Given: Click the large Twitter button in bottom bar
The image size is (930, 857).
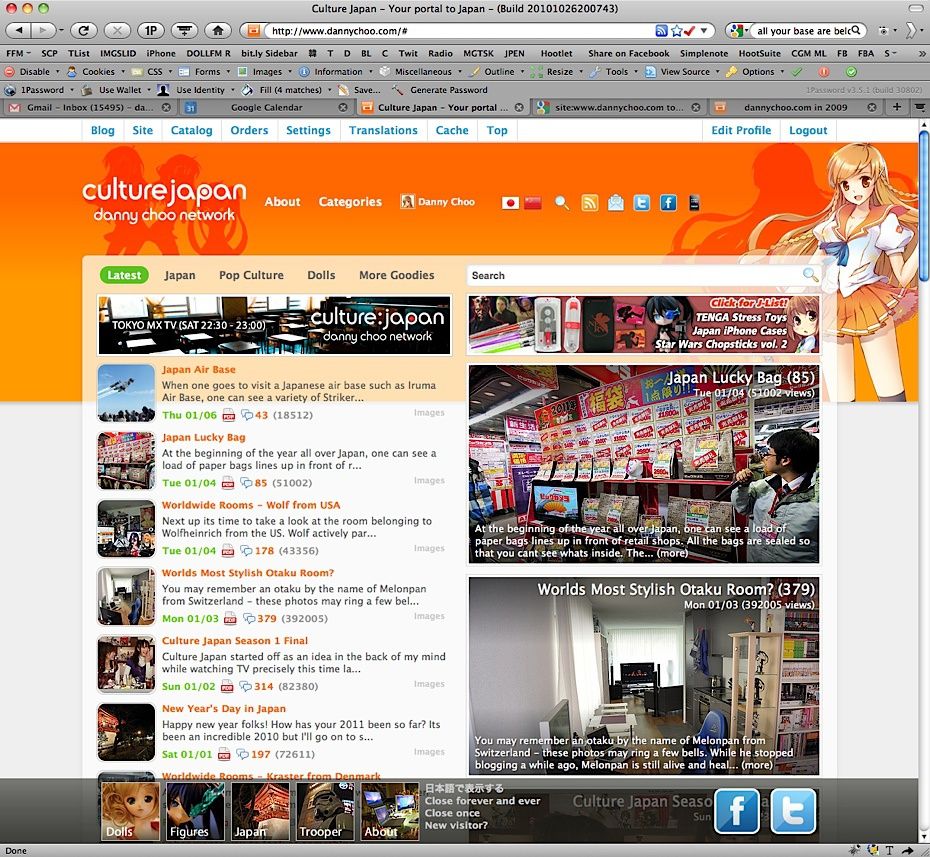Looking at the screenshot, I should coord(793,811).
